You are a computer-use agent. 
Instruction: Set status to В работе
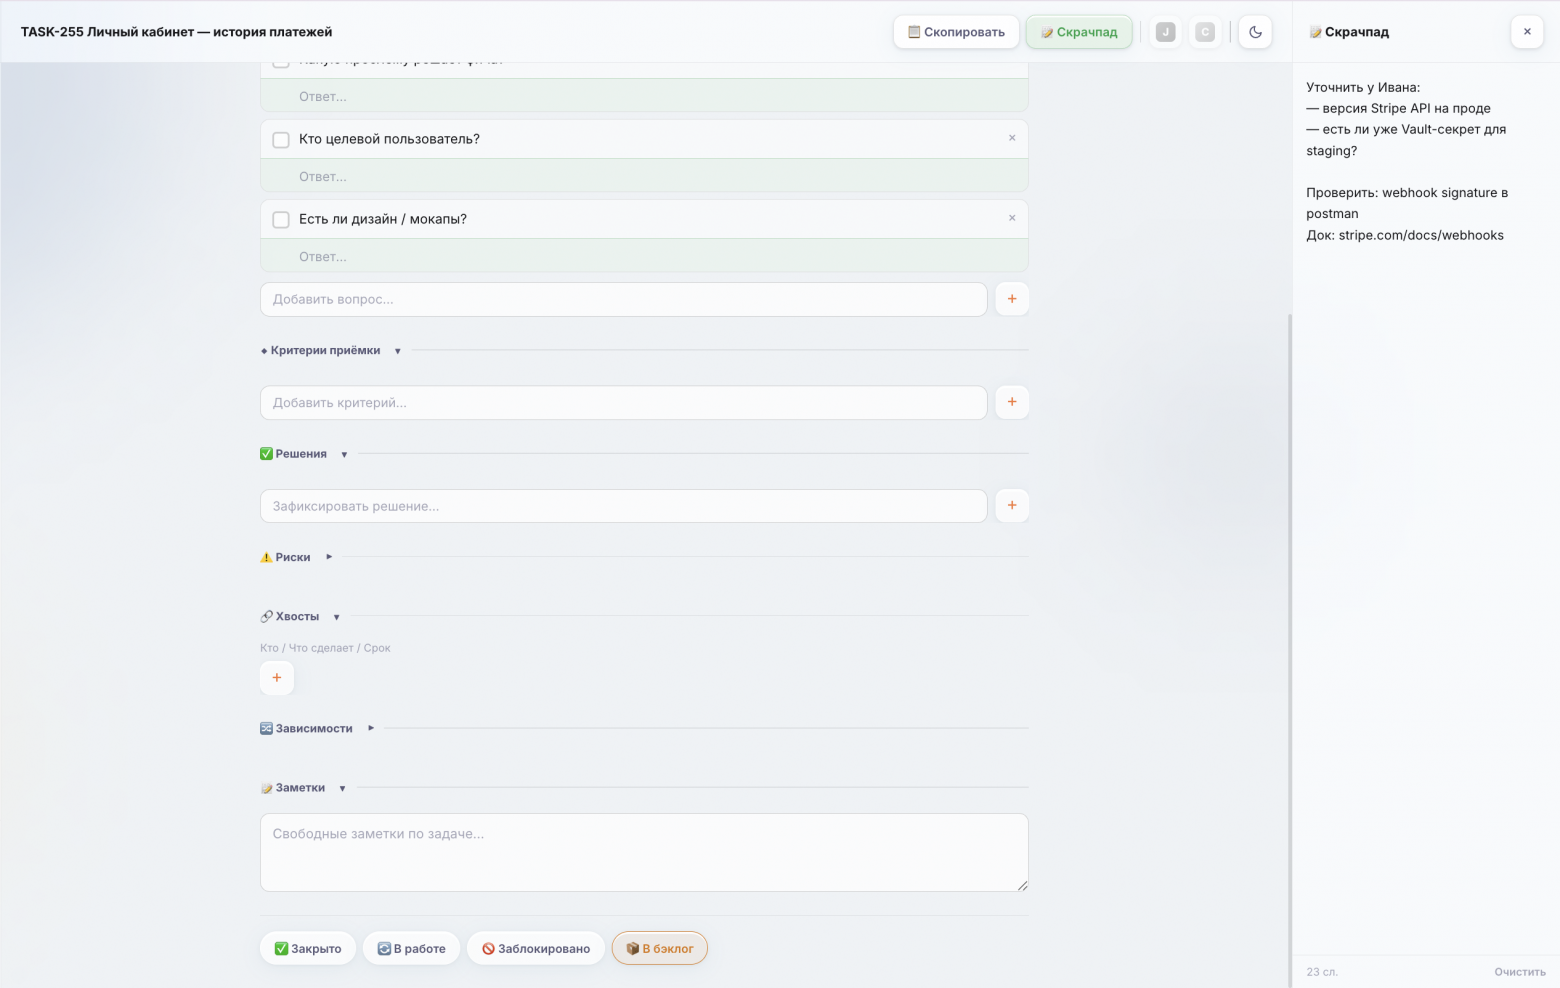point(411,948)
